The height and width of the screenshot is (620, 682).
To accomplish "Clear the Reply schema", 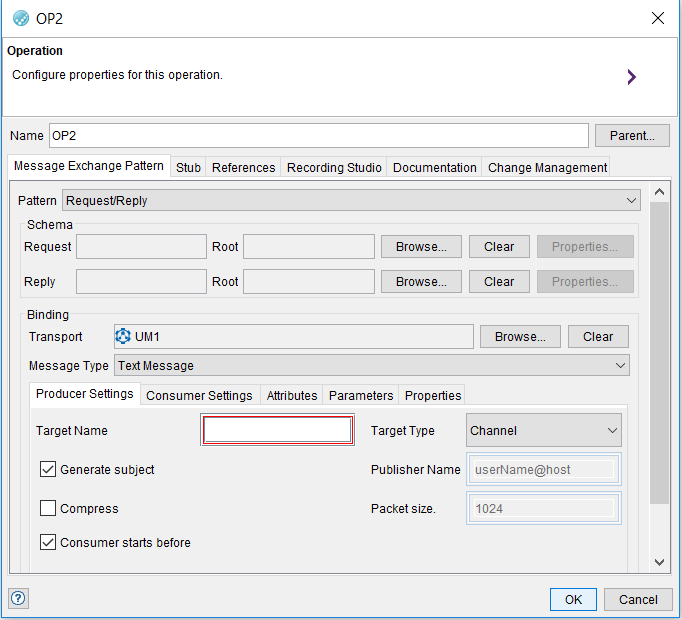I will coord(499,282).
